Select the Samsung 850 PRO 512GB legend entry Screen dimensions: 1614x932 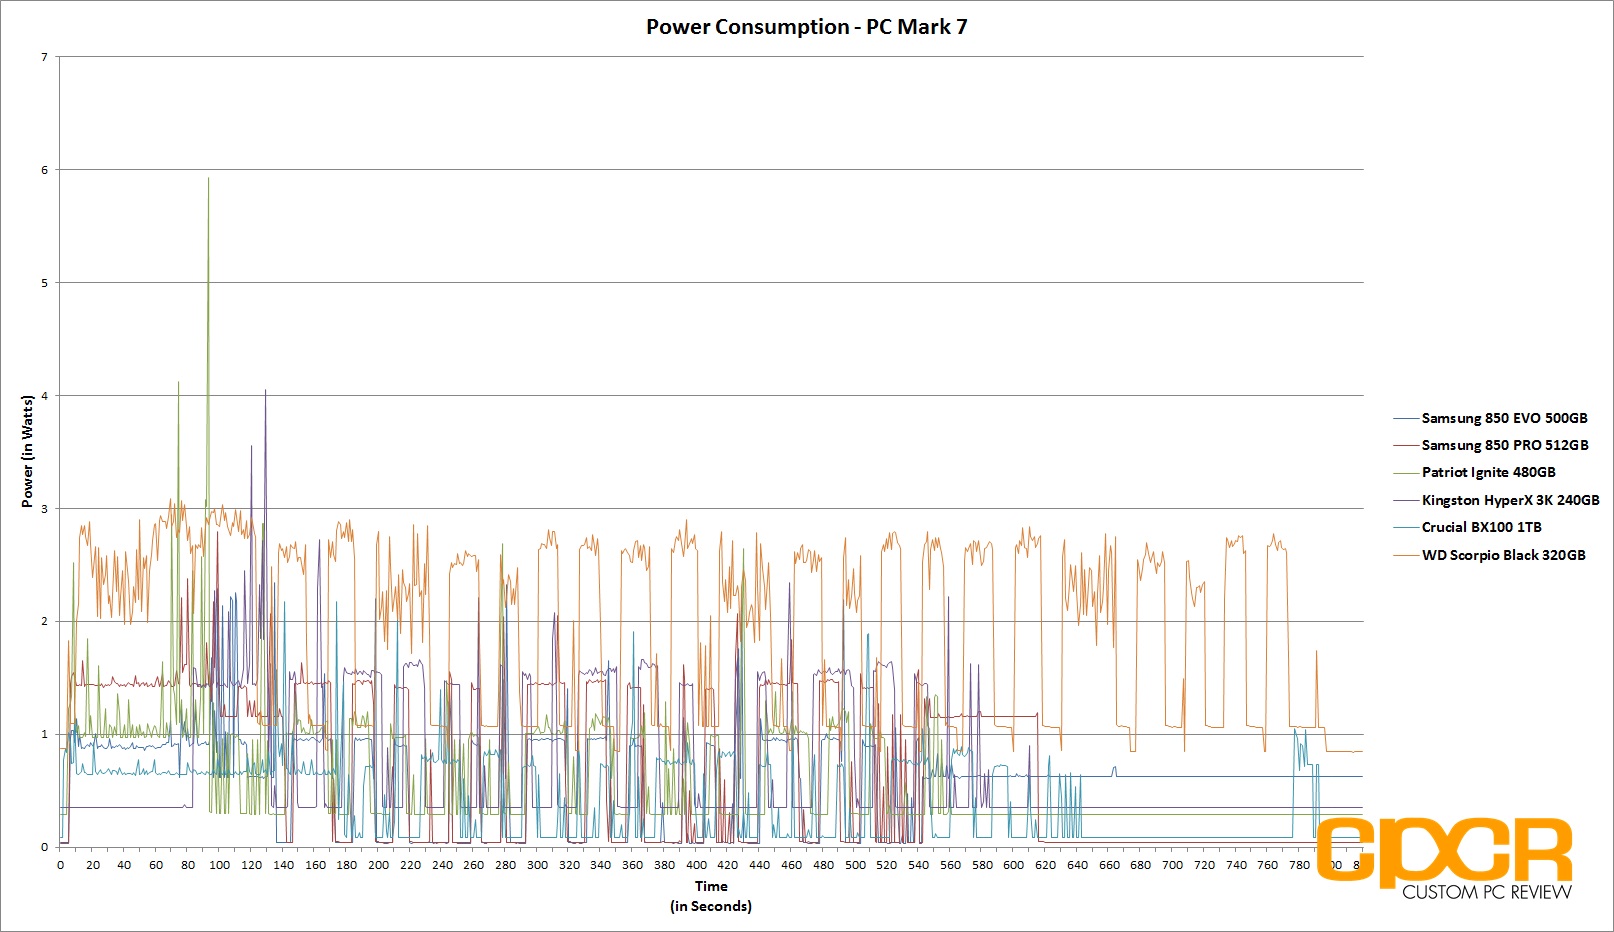[x=1490, y=445]
